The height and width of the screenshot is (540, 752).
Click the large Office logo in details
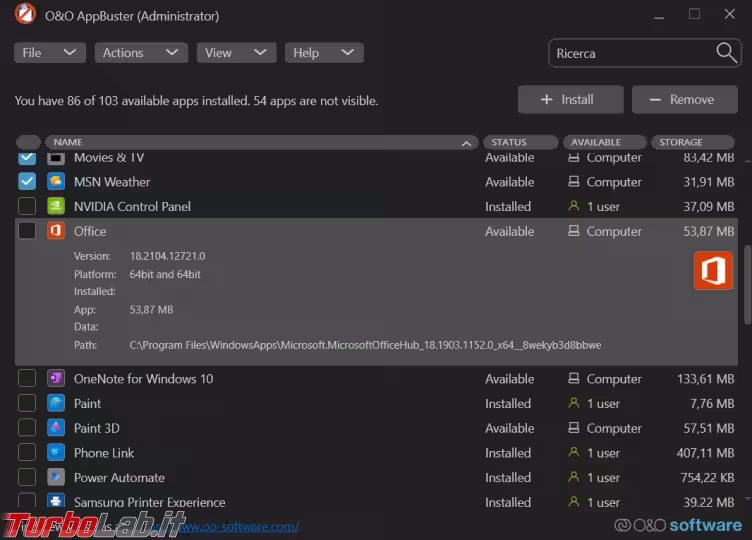point(713,270)
